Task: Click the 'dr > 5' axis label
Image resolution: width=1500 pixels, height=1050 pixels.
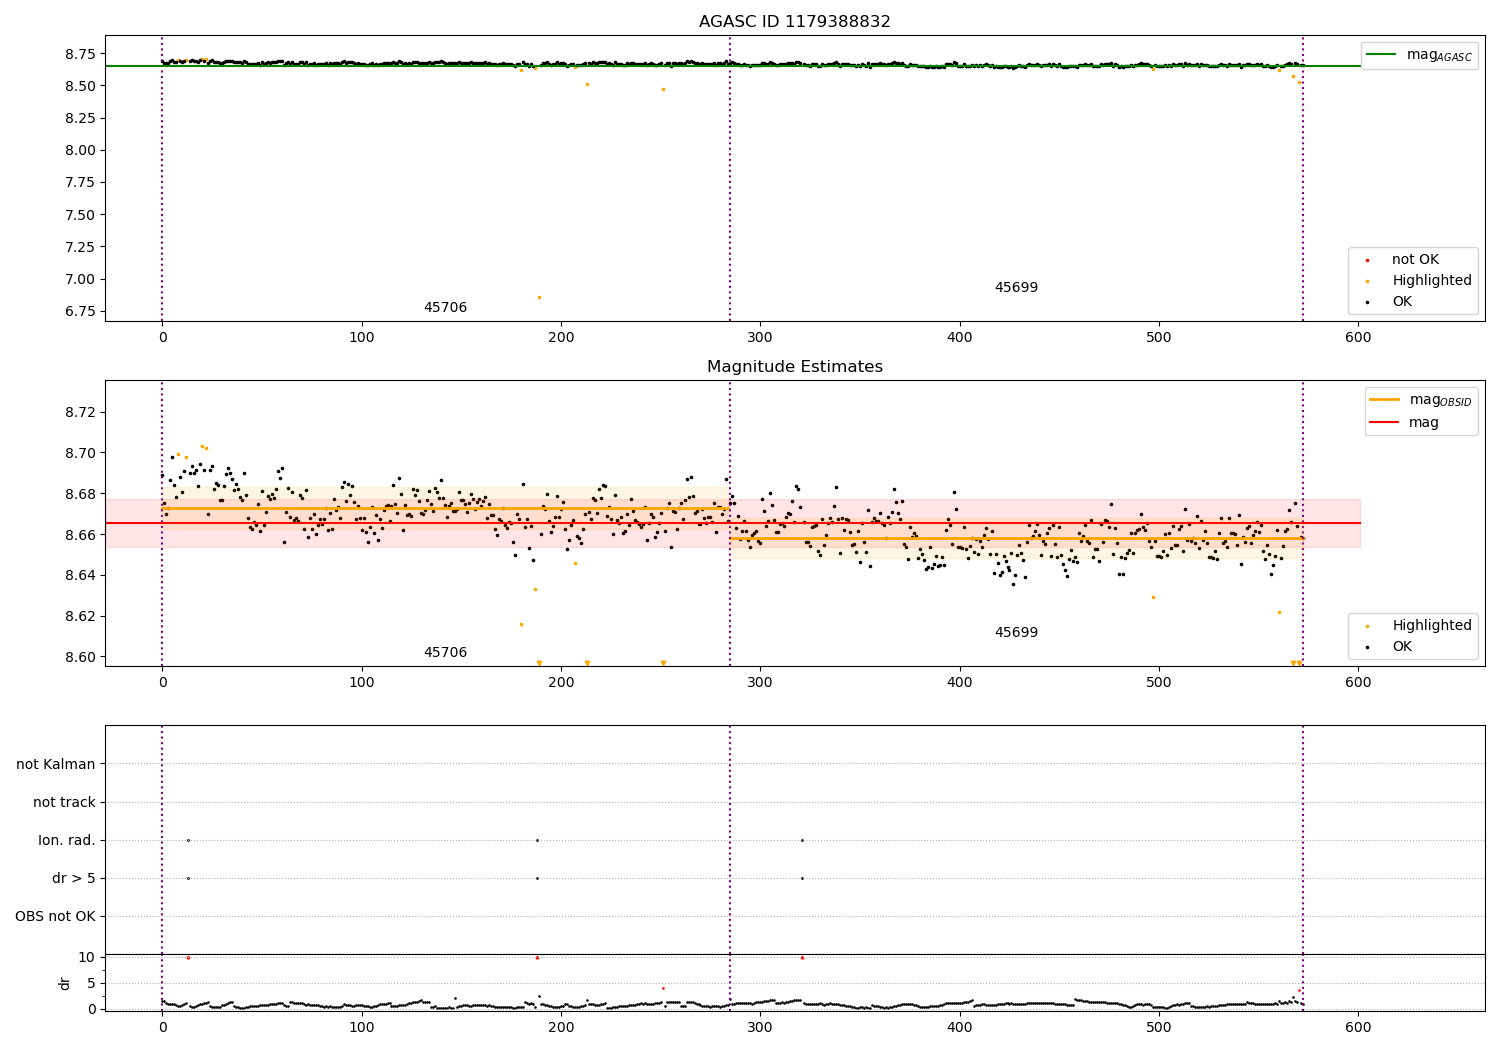Action: [74, 879]
